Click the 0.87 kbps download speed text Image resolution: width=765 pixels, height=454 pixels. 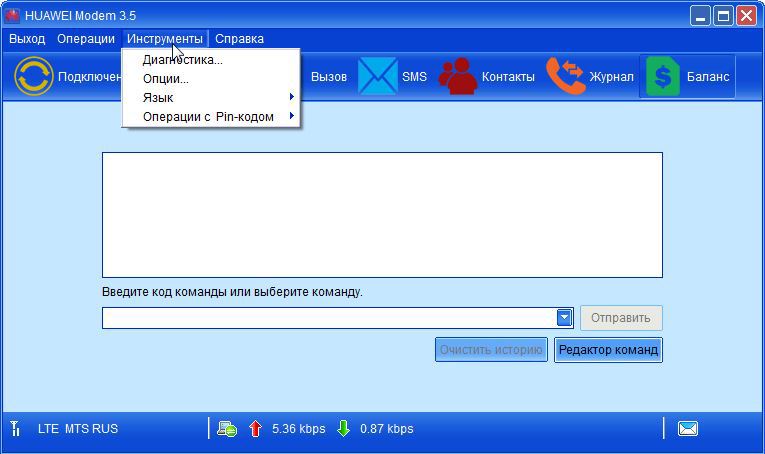(386, 429)
